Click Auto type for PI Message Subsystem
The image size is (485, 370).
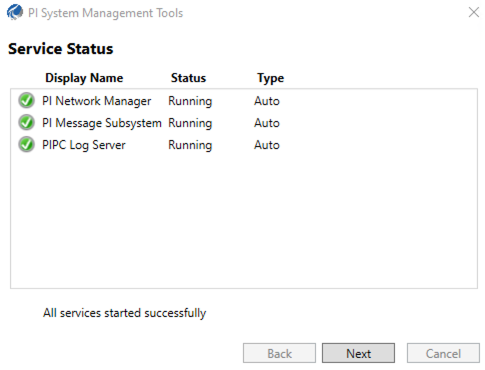coord(267,123)
